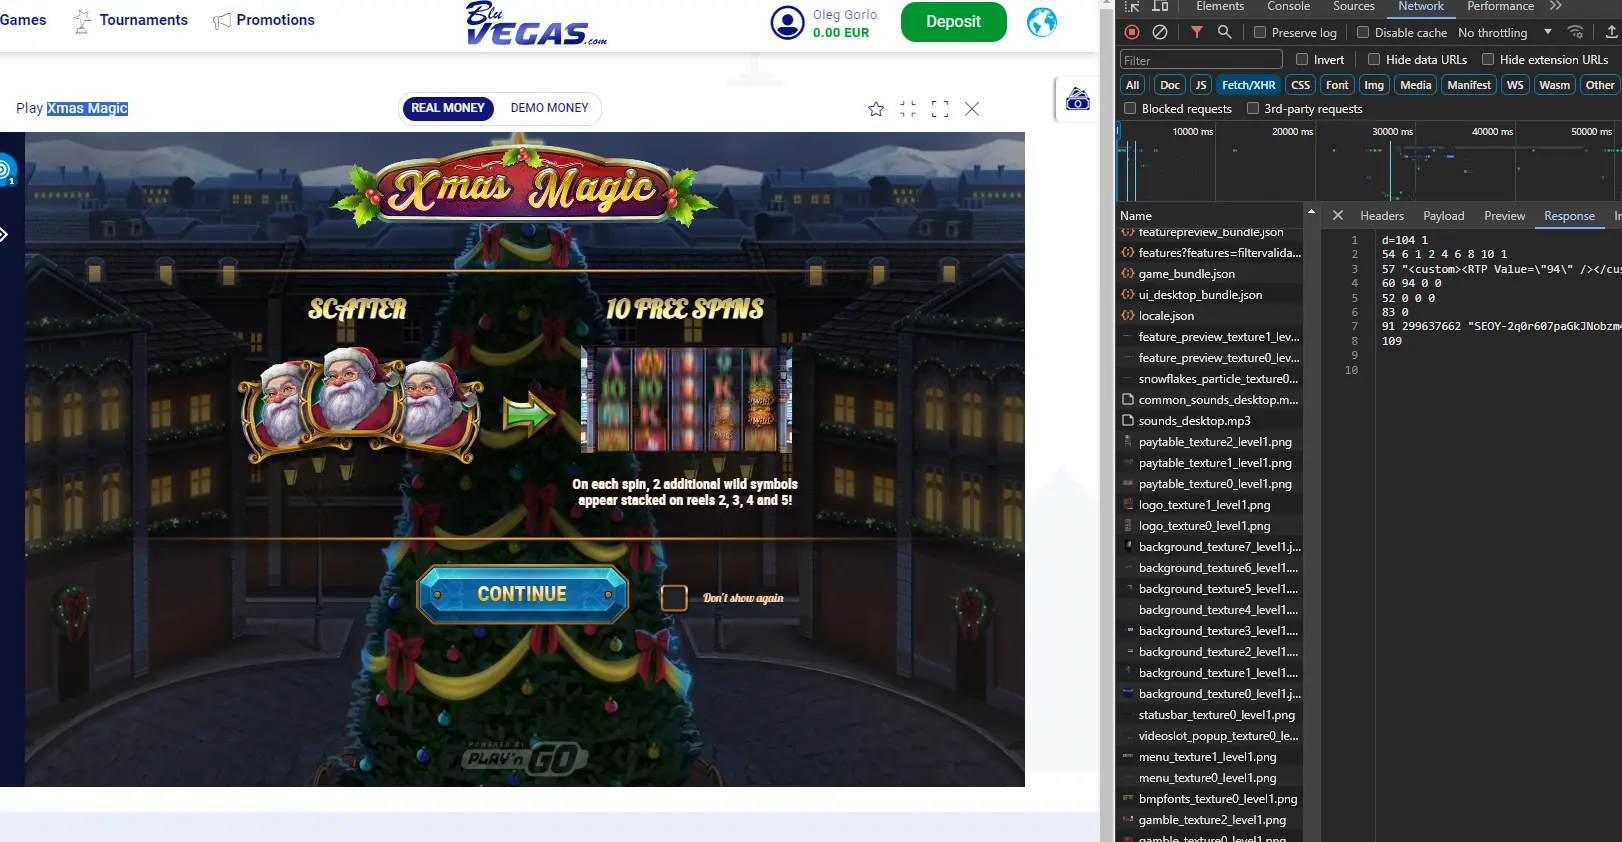Viewport: 1622px width, 842px height.
Task: Switch to the Performance tab
Action: (1500, 6)
